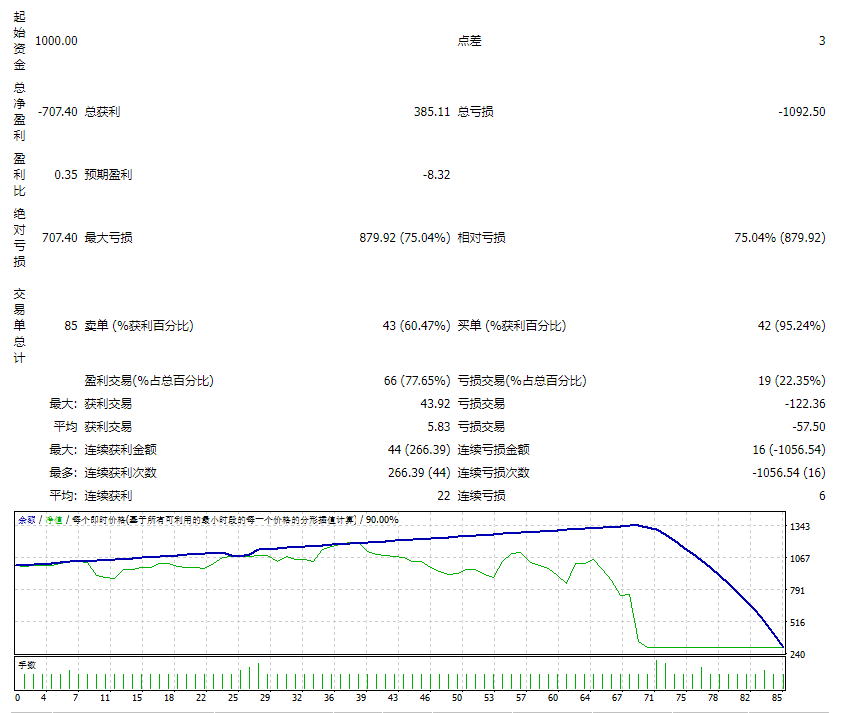Screen dimensions: 842x713
Task: Click the largest loss trade value -122.36
Action: pos(805,404)
